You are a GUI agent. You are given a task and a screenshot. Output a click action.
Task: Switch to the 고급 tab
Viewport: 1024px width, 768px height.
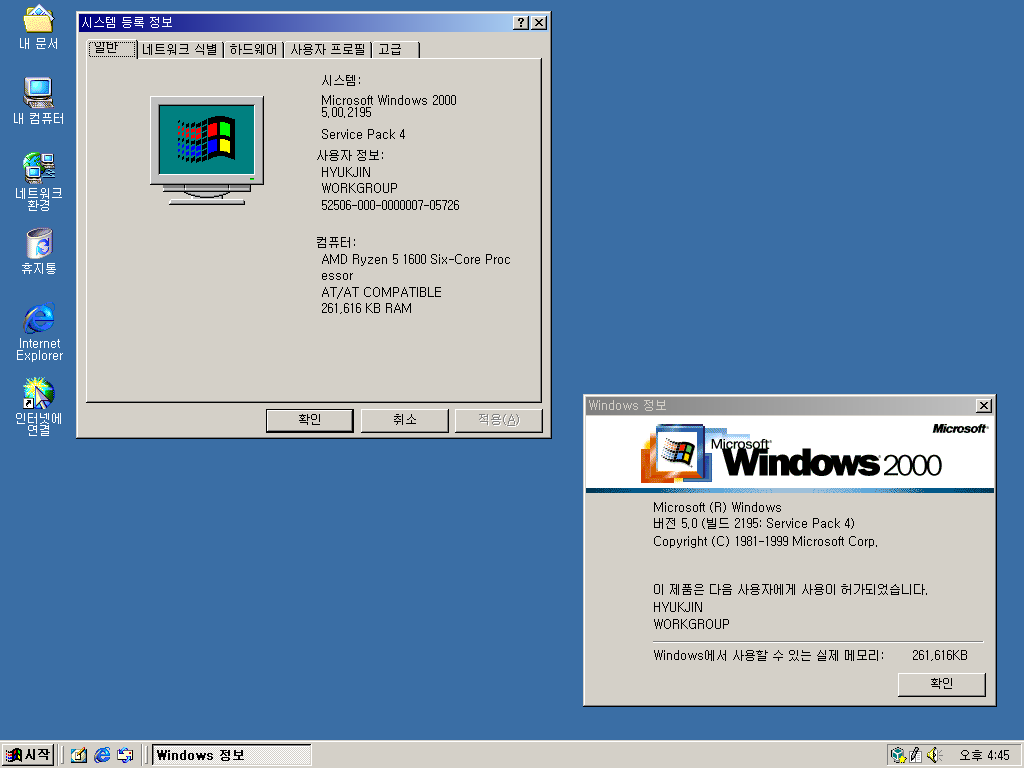tap(396, 50)
